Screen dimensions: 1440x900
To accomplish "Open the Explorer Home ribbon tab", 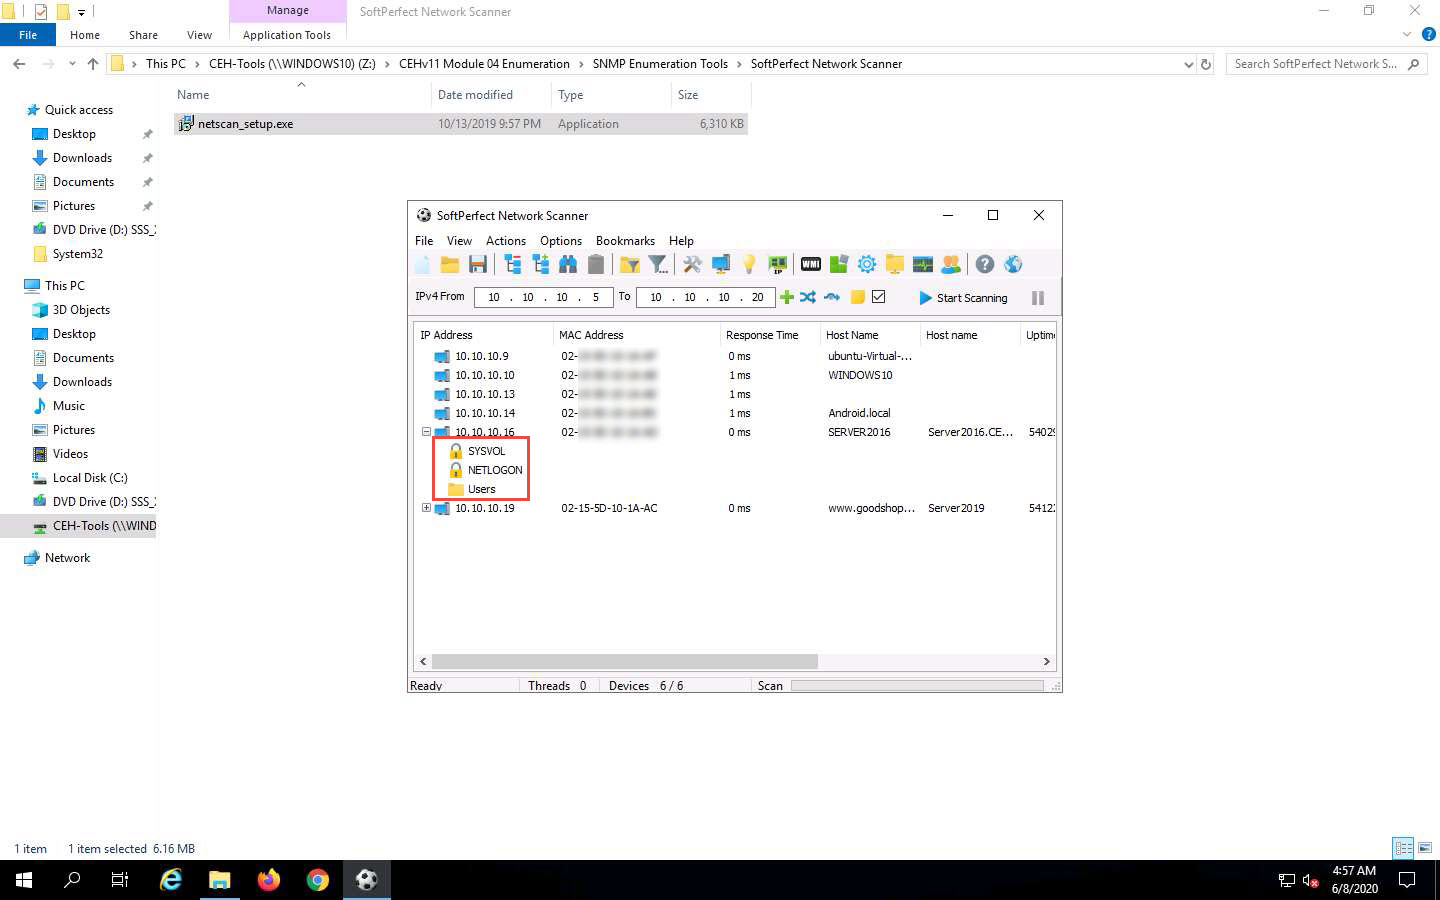I will (85, 35).
